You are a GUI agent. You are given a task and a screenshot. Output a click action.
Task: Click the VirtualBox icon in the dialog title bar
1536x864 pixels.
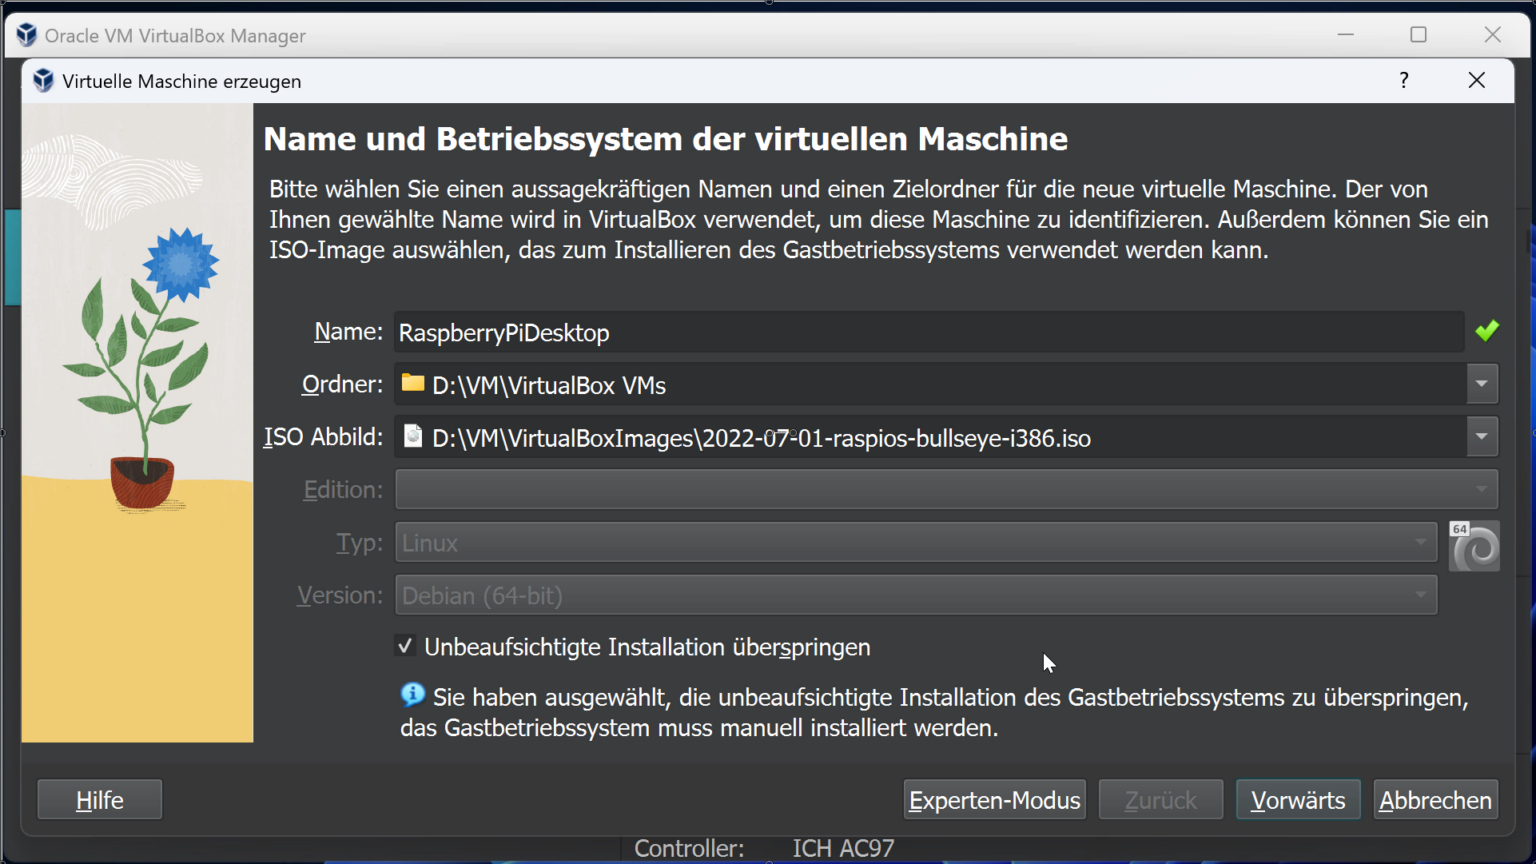pos(43,81)
